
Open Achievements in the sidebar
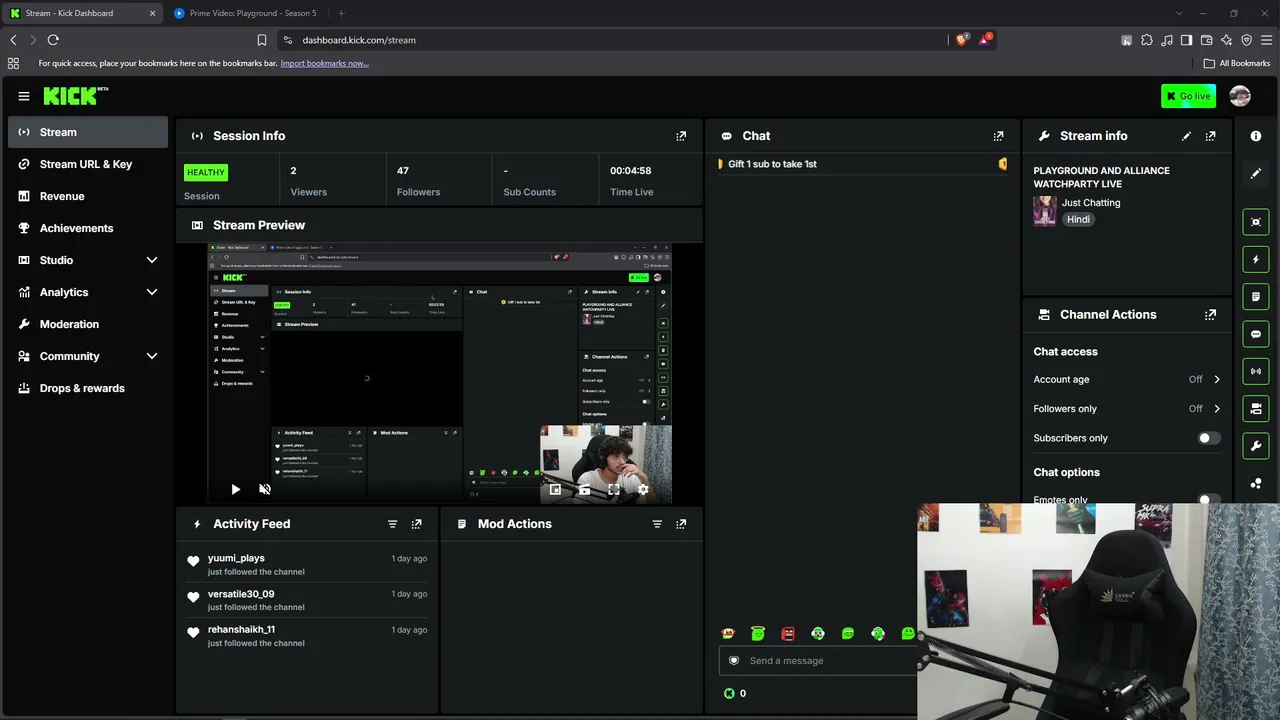tap(88, 228)
